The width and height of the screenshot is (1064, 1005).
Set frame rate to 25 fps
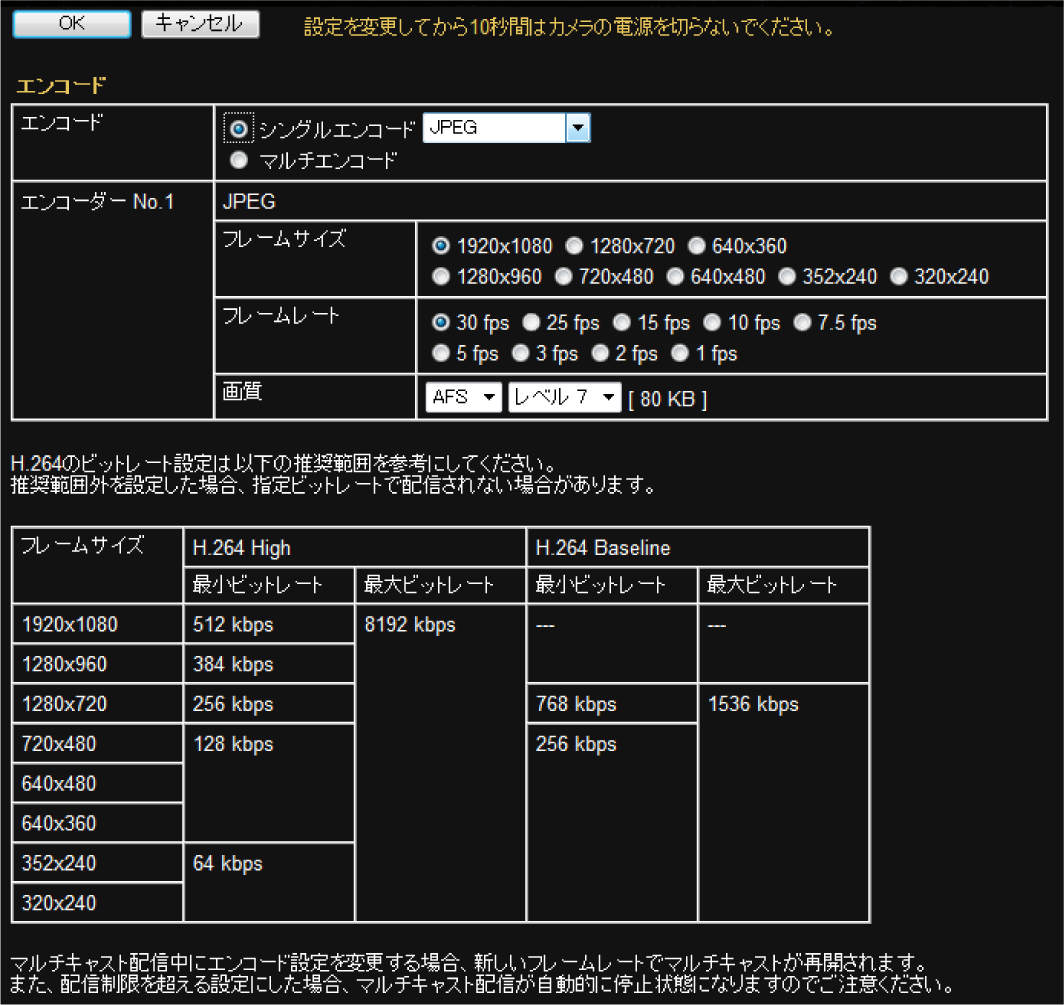tap(531, 323)
